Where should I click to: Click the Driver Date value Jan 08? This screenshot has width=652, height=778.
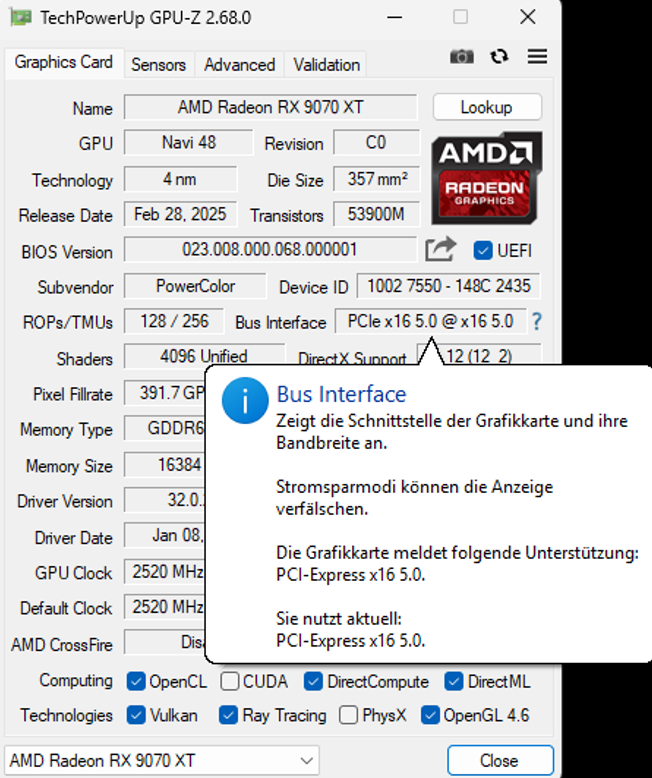165,535
